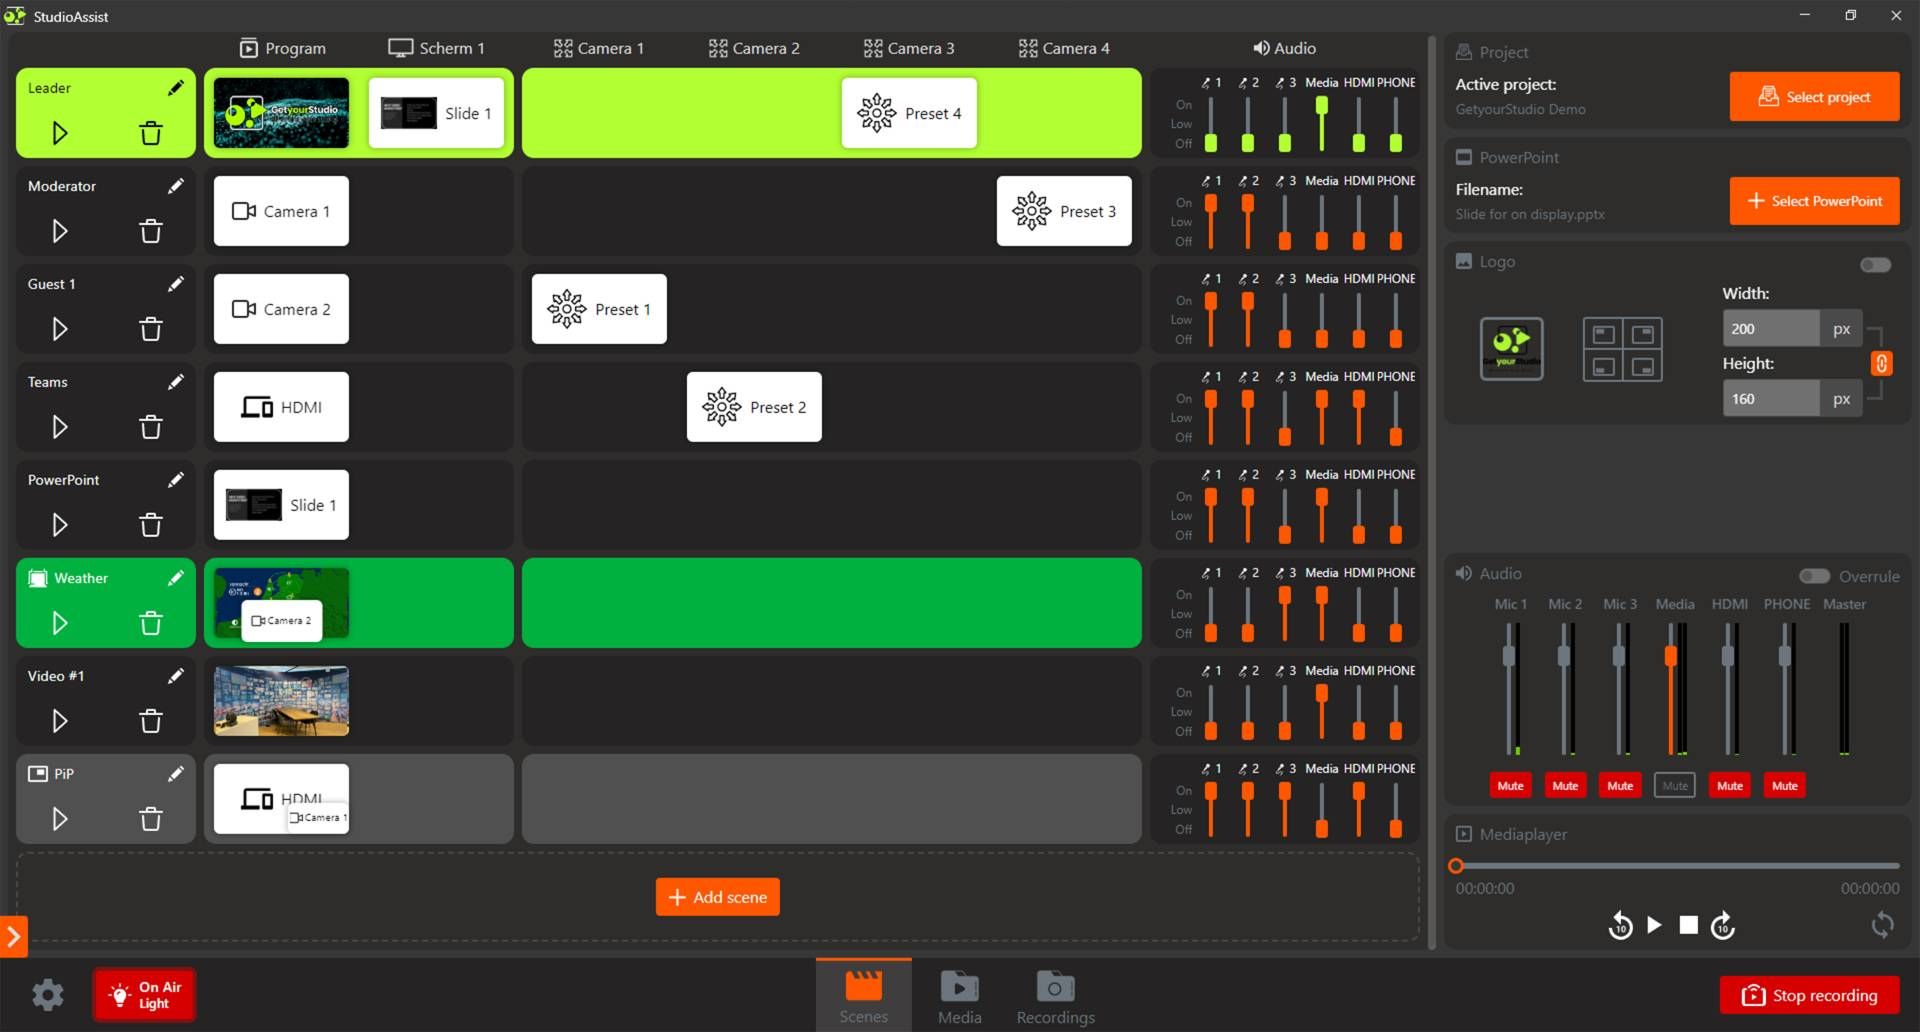1920x1032 pixels.
Task: Edit the PiP scene
Action: point(176,774)
